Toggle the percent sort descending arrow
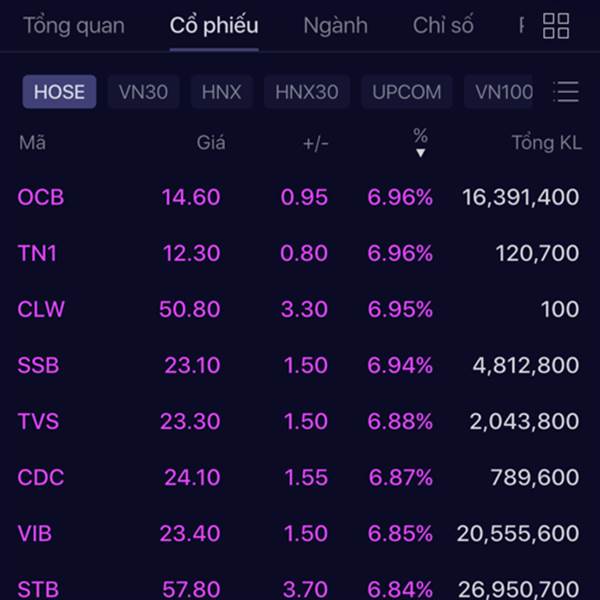This screenshot has height=600, width=600. (420, 153)
